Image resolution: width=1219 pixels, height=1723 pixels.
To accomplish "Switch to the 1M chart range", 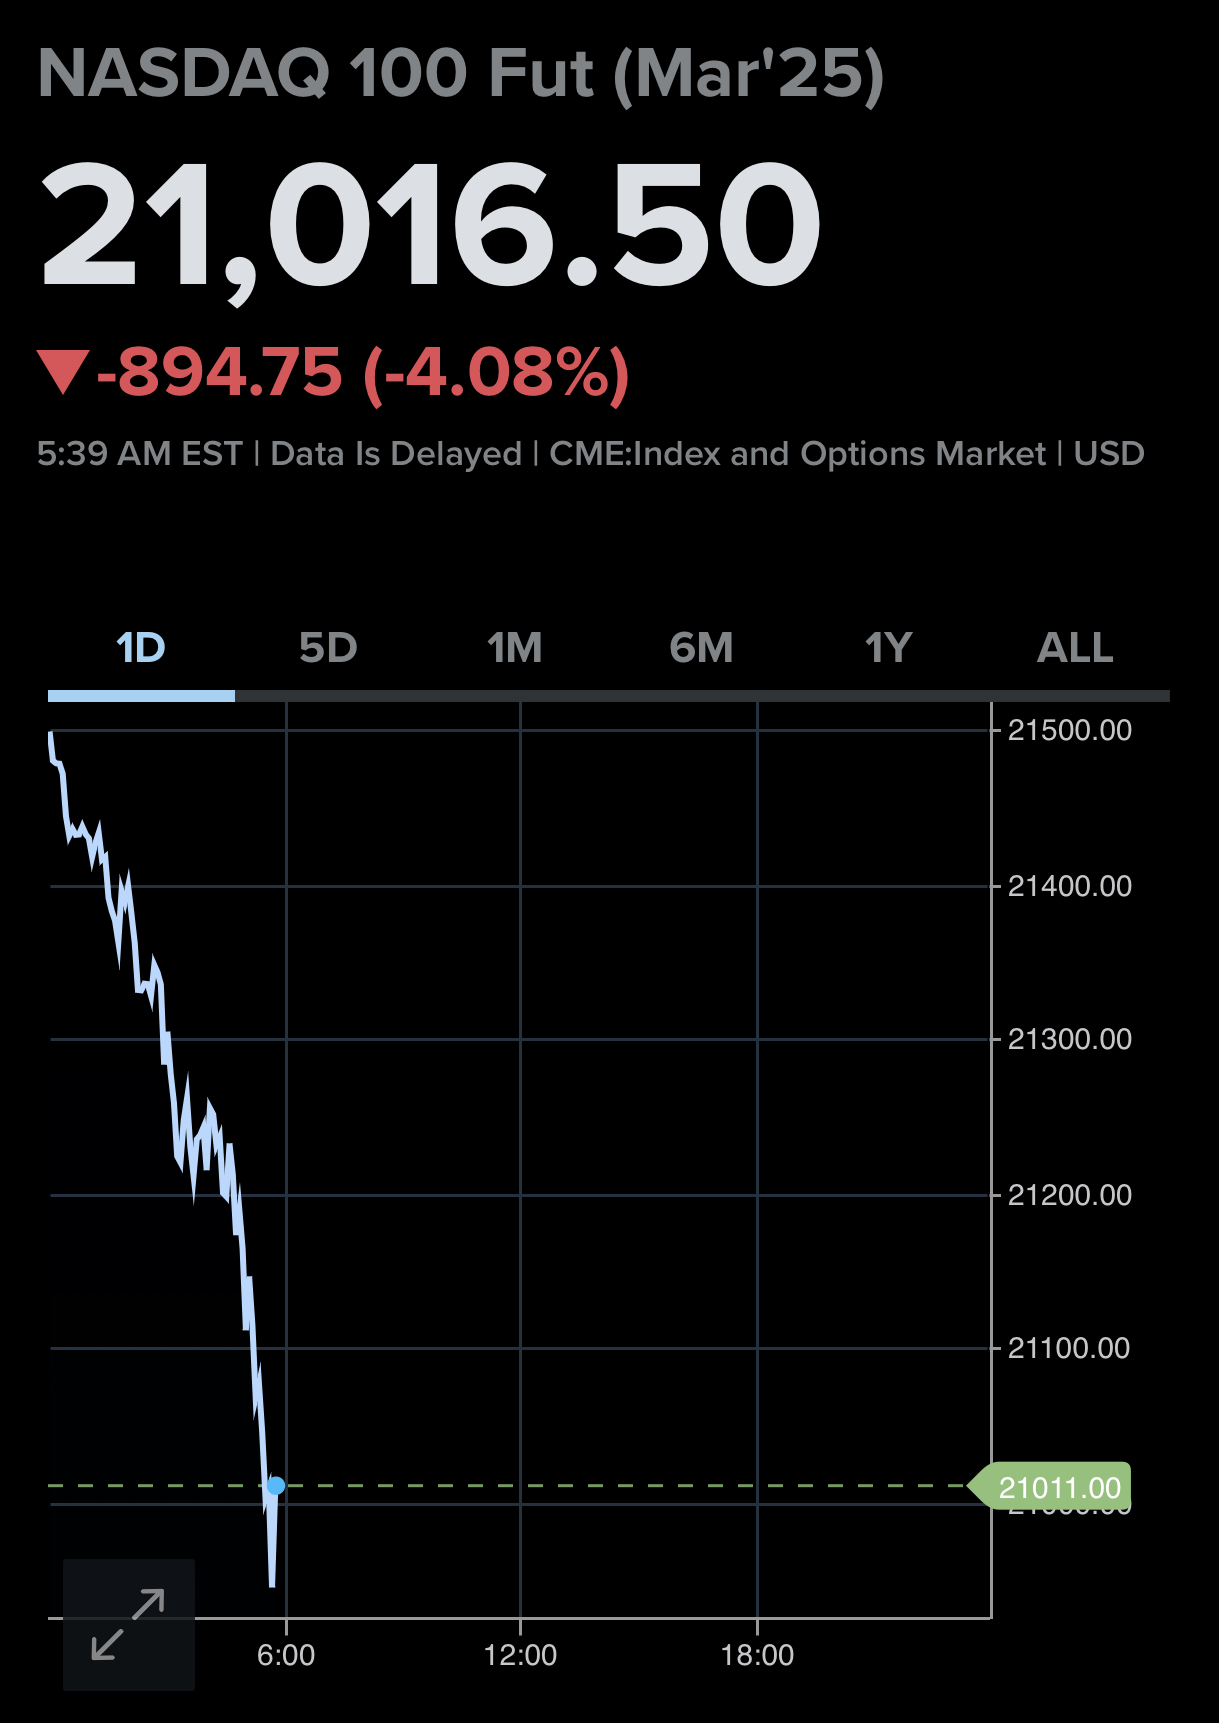I will [x=515, y=649].
